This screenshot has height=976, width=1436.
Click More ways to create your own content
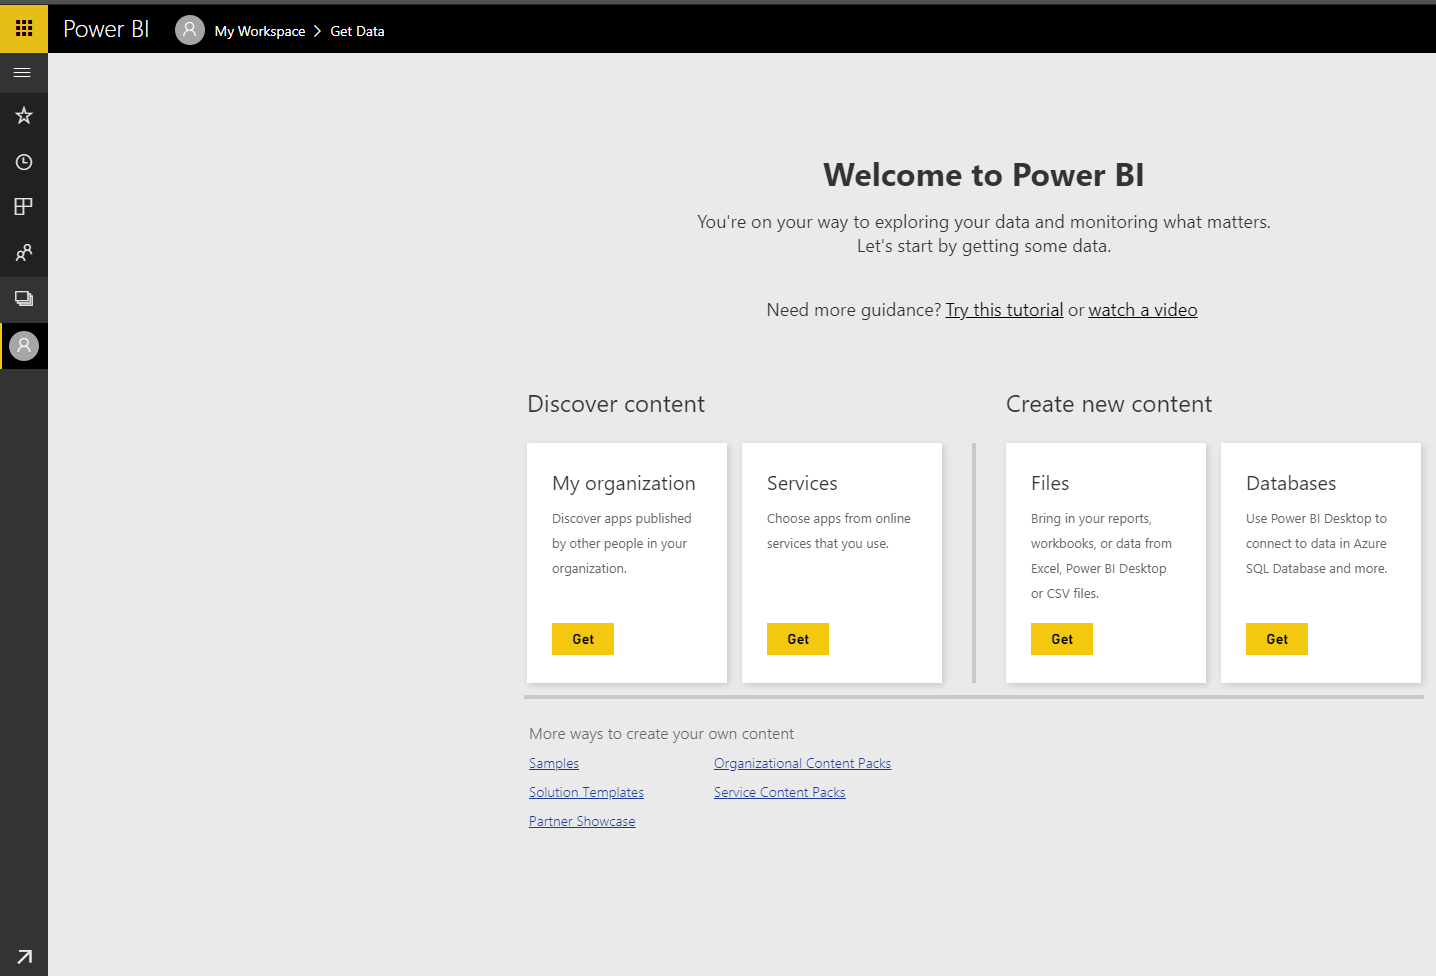(x=661, y=734)
